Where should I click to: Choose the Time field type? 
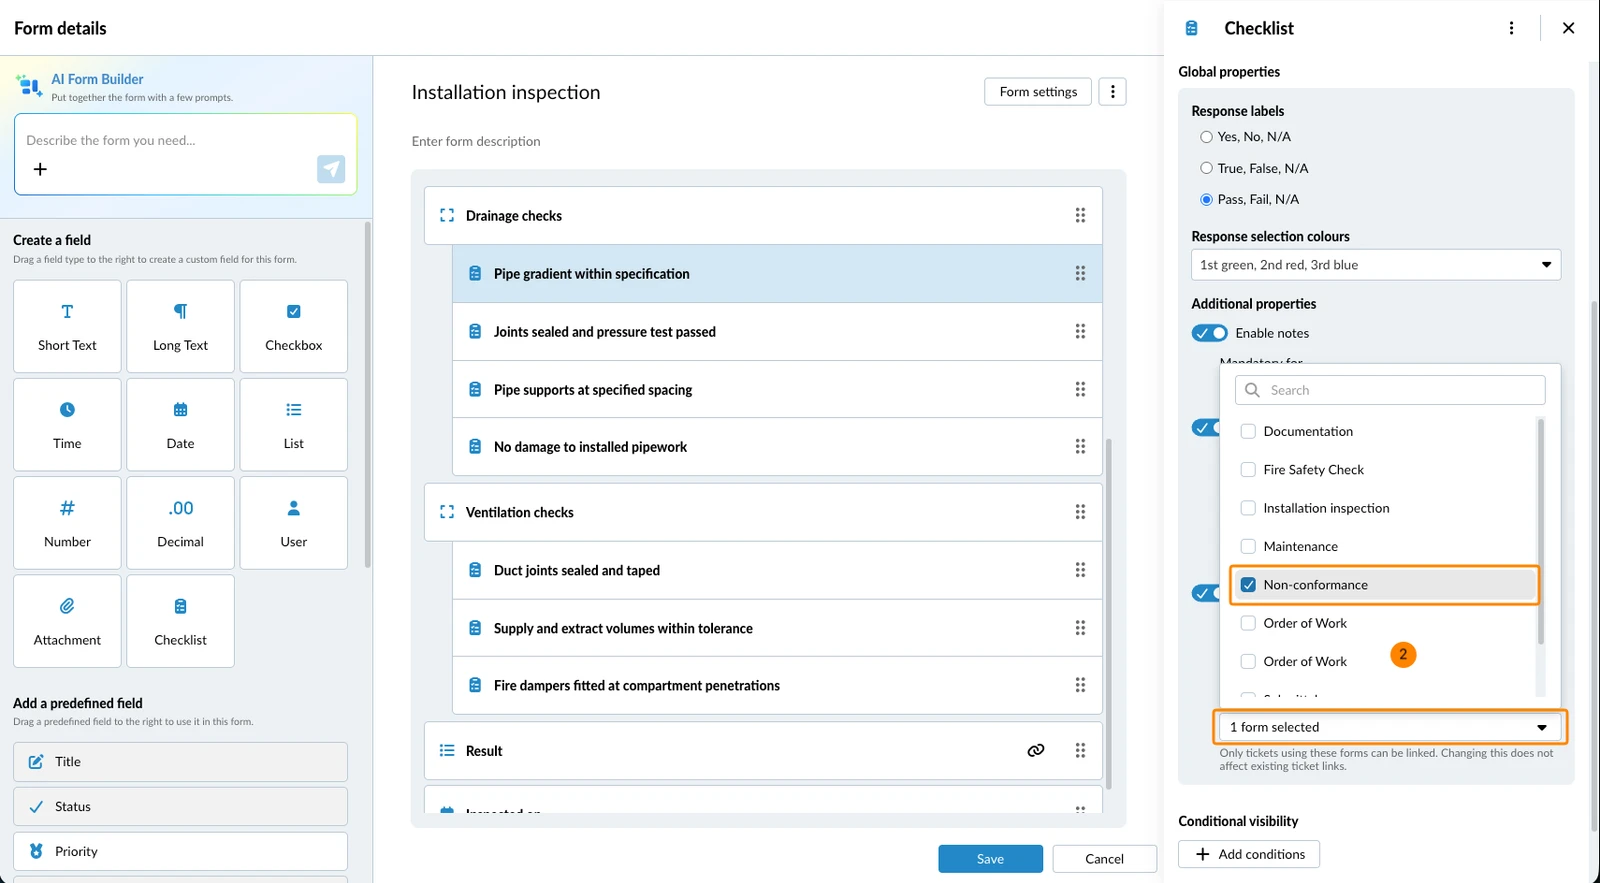click(x=67, y=424)
